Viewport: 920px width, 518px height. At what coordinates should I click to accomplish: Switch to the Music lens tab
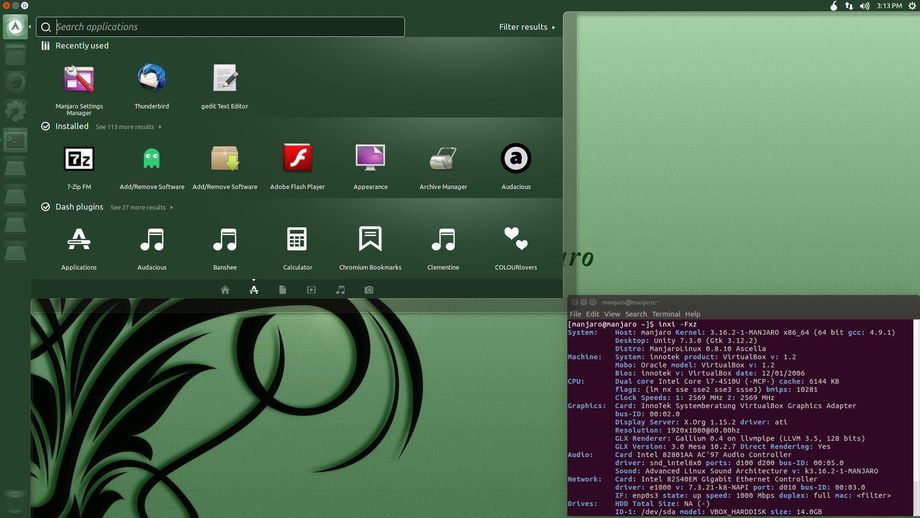click(x=340, y=290)
